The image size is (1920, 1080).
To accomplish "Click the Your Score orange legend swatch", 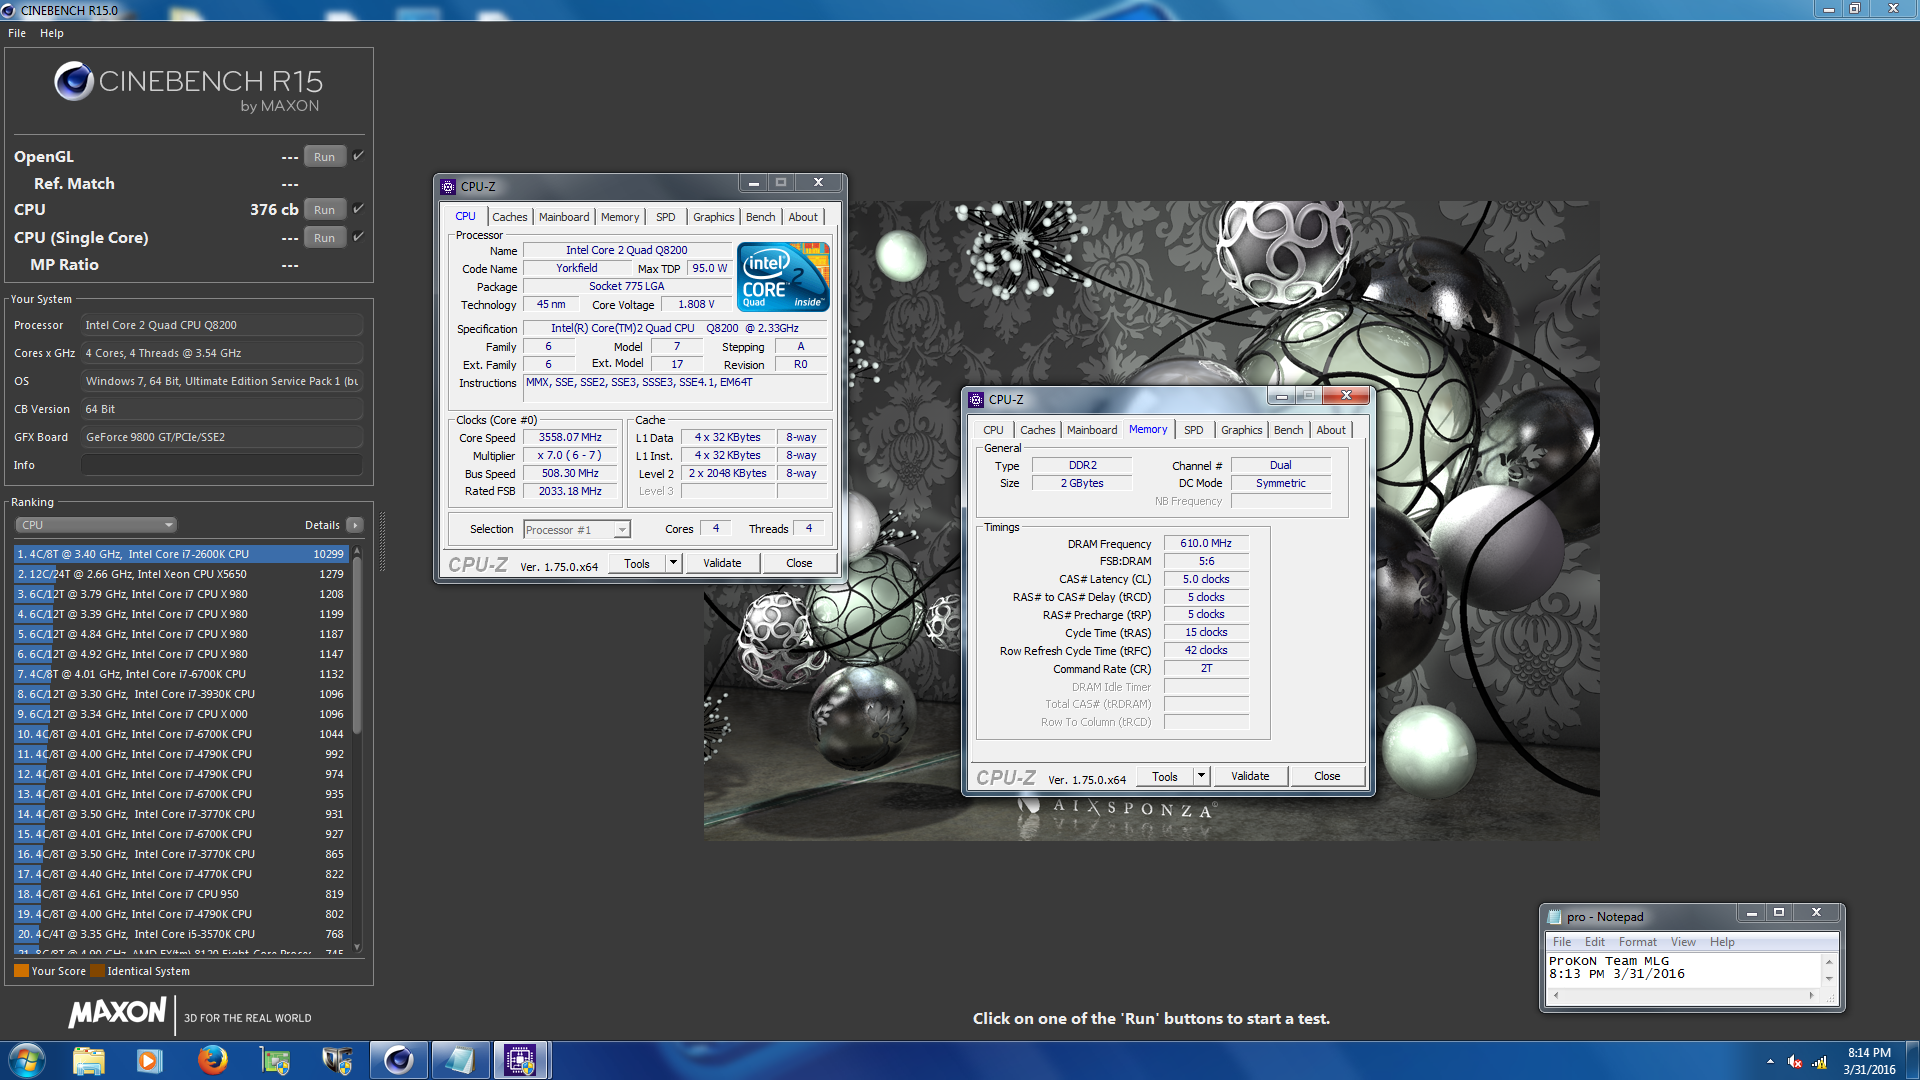I will point(21,971).
